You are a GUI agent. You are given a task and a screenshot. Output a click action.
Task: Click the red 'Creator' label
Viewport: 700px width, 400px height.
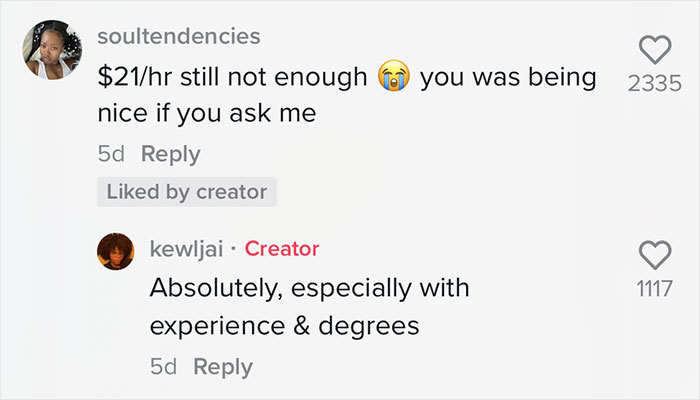point(282,248)
